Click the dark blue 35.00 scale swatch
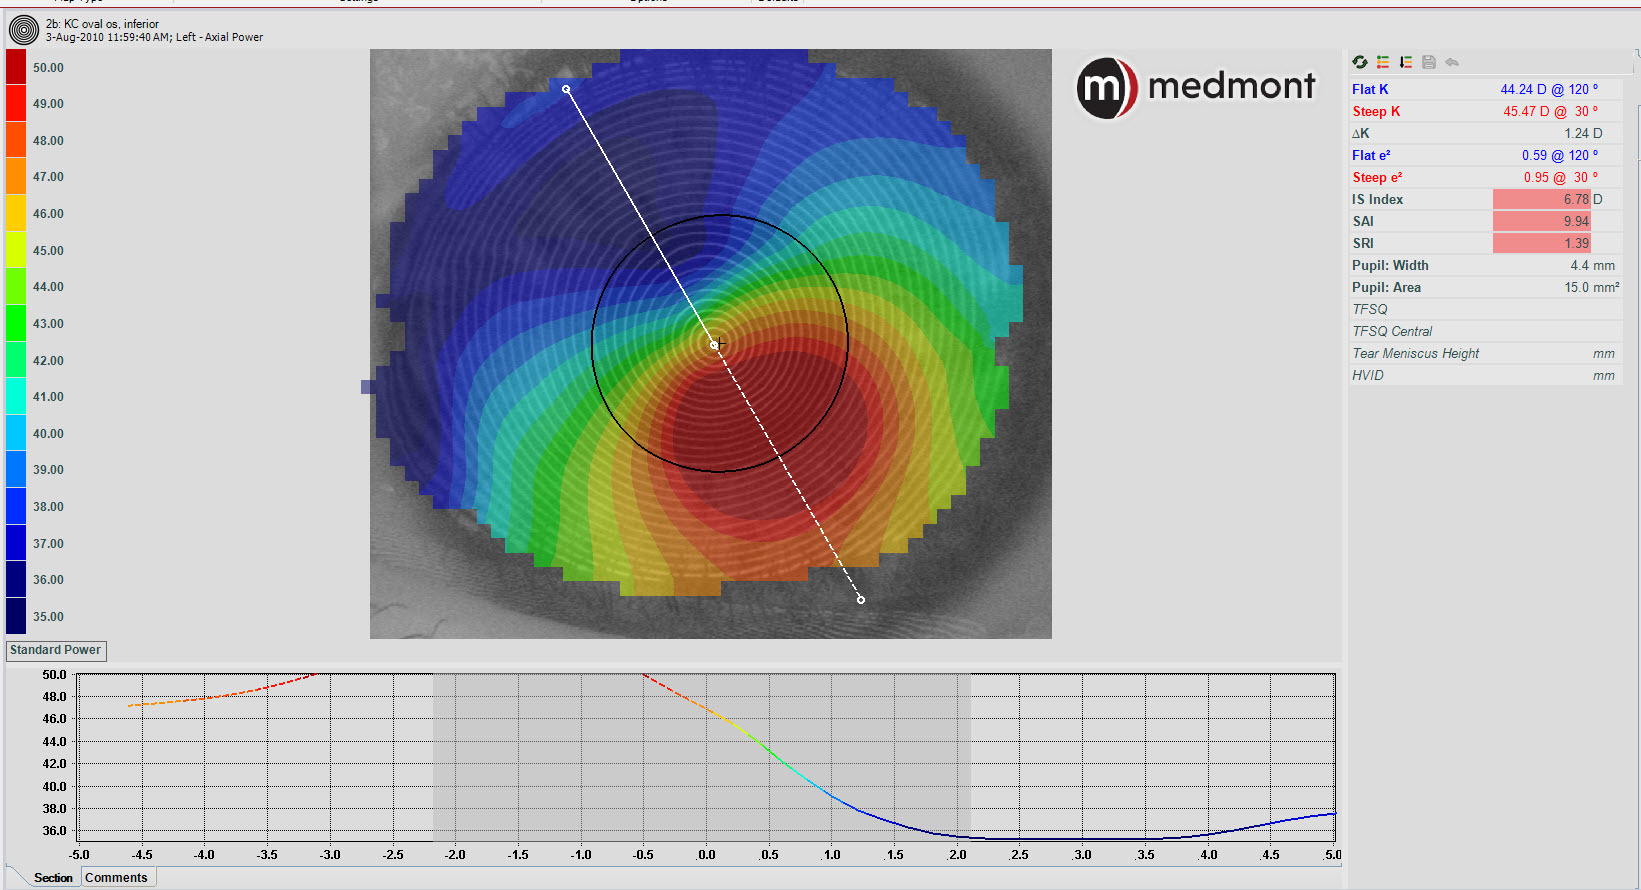 16,616
